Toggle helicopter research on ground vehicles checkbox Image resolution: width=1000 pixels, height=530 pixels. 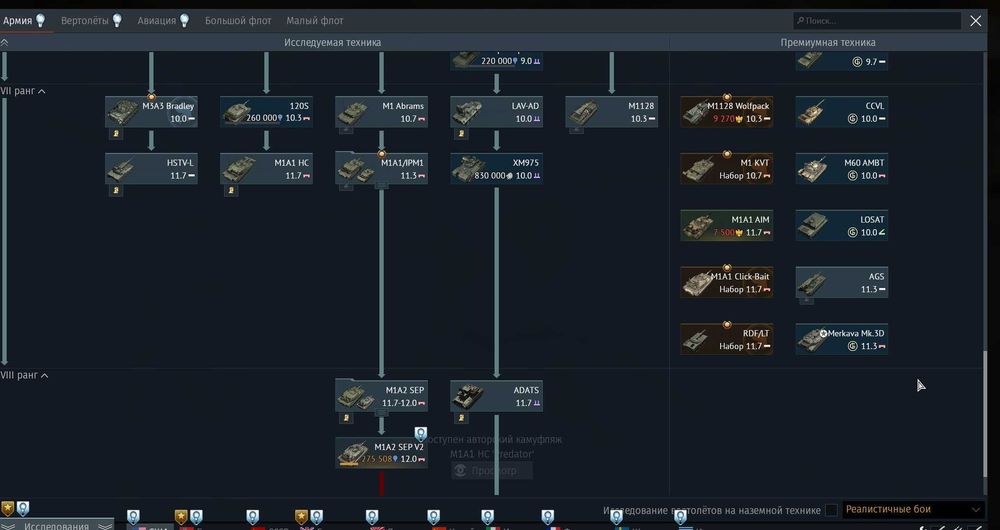[x=831, y=510]
